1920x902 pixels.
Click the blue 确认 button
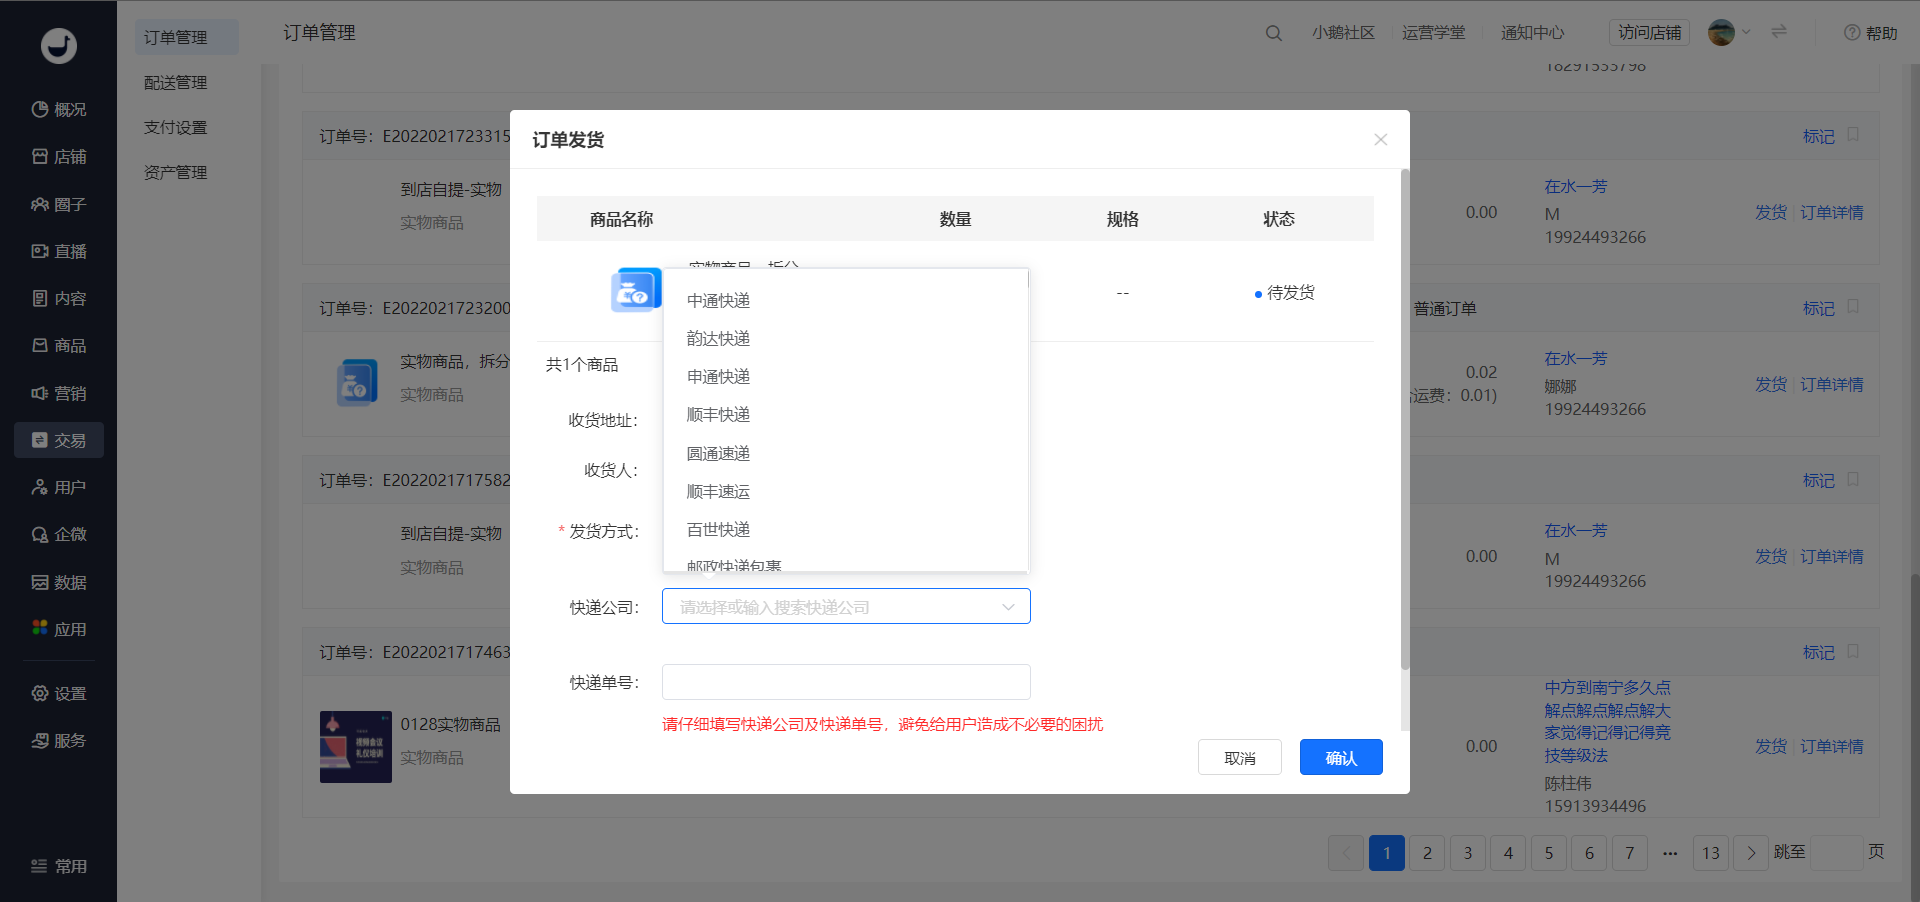(1341, 758)
